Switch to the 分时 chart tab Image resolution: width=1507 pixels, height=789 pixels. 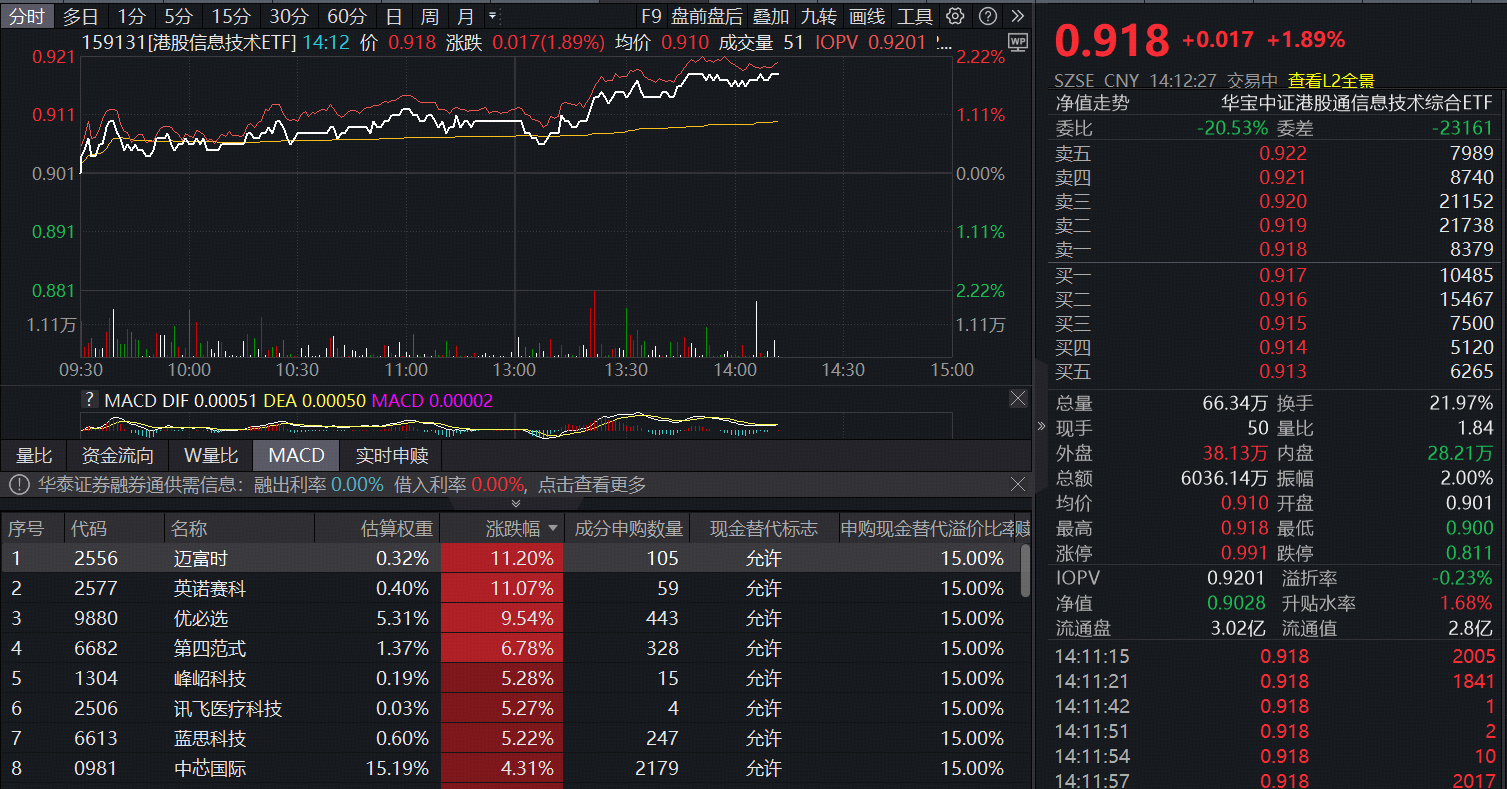28,16
